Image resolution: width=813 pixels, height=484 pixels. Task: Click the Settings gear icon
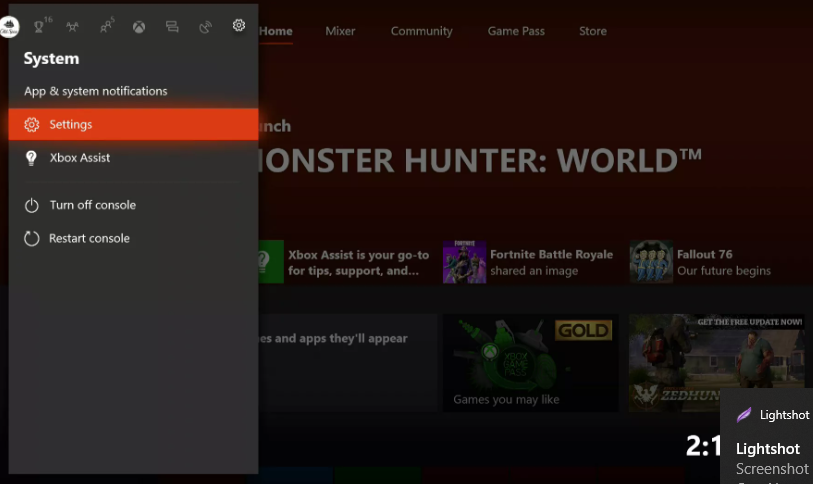click(x=32, y=125)
